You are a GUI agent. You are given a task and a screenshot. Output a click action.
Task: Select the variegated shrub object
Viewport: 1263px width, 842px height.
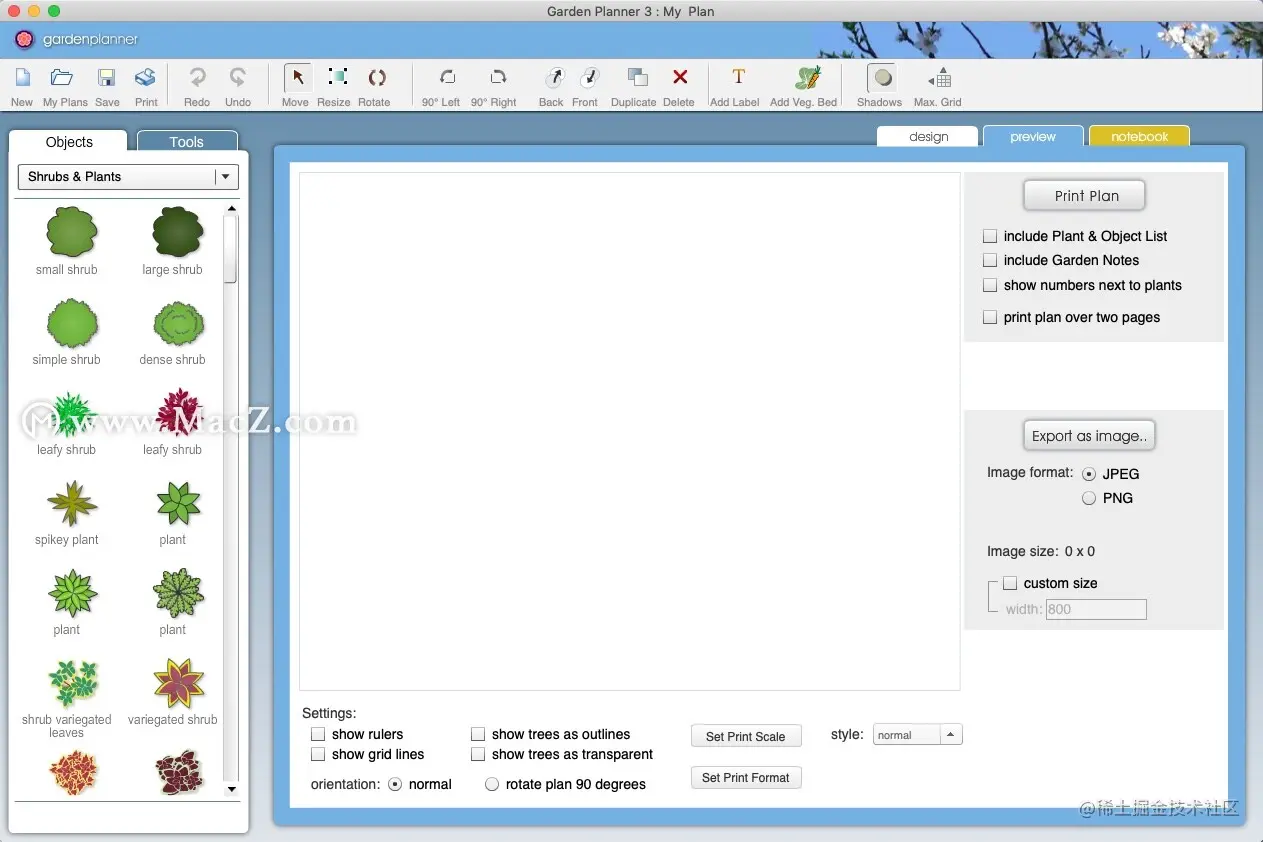point(178,684)
